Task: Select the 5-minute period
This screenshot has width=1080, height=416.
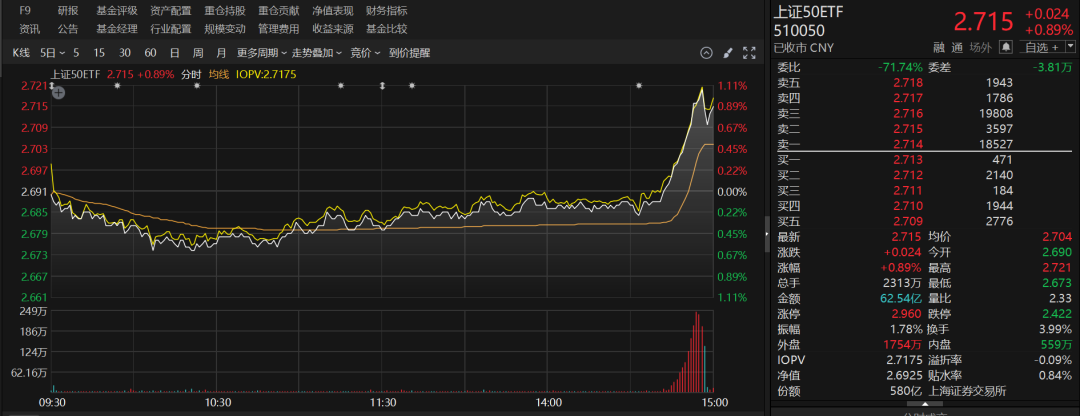Action: [x=76, y=53]
